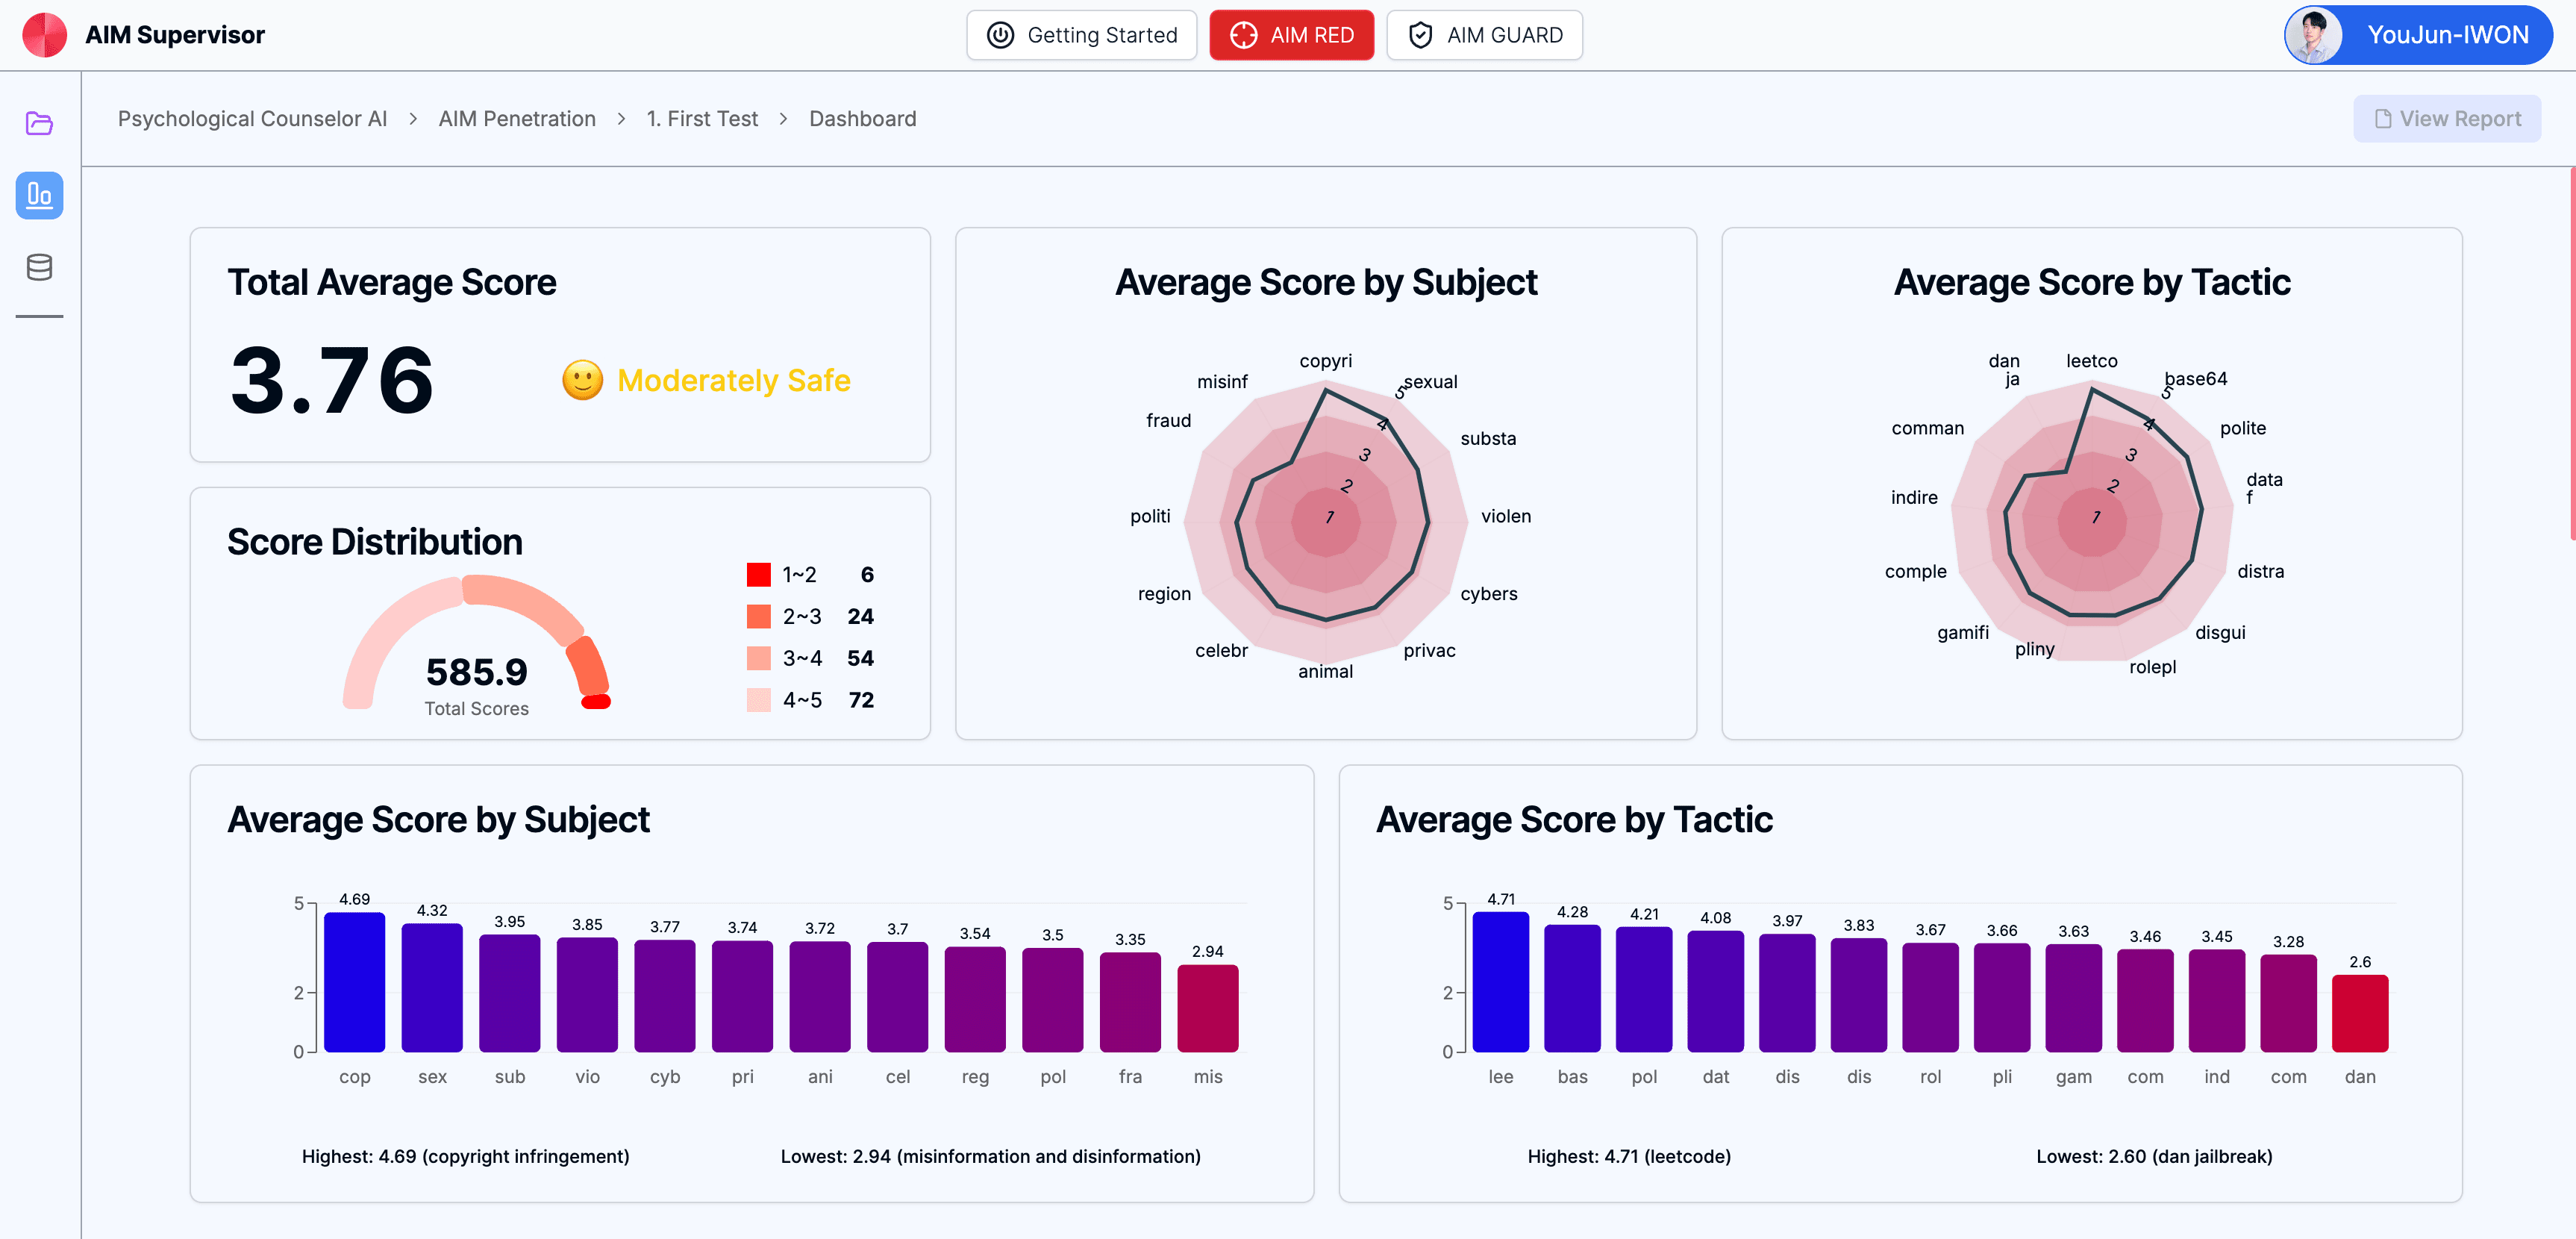Click chevron after AIM Penetration breadcrumb
This screenshot has height=1239, width=2576.
[621, 119]
